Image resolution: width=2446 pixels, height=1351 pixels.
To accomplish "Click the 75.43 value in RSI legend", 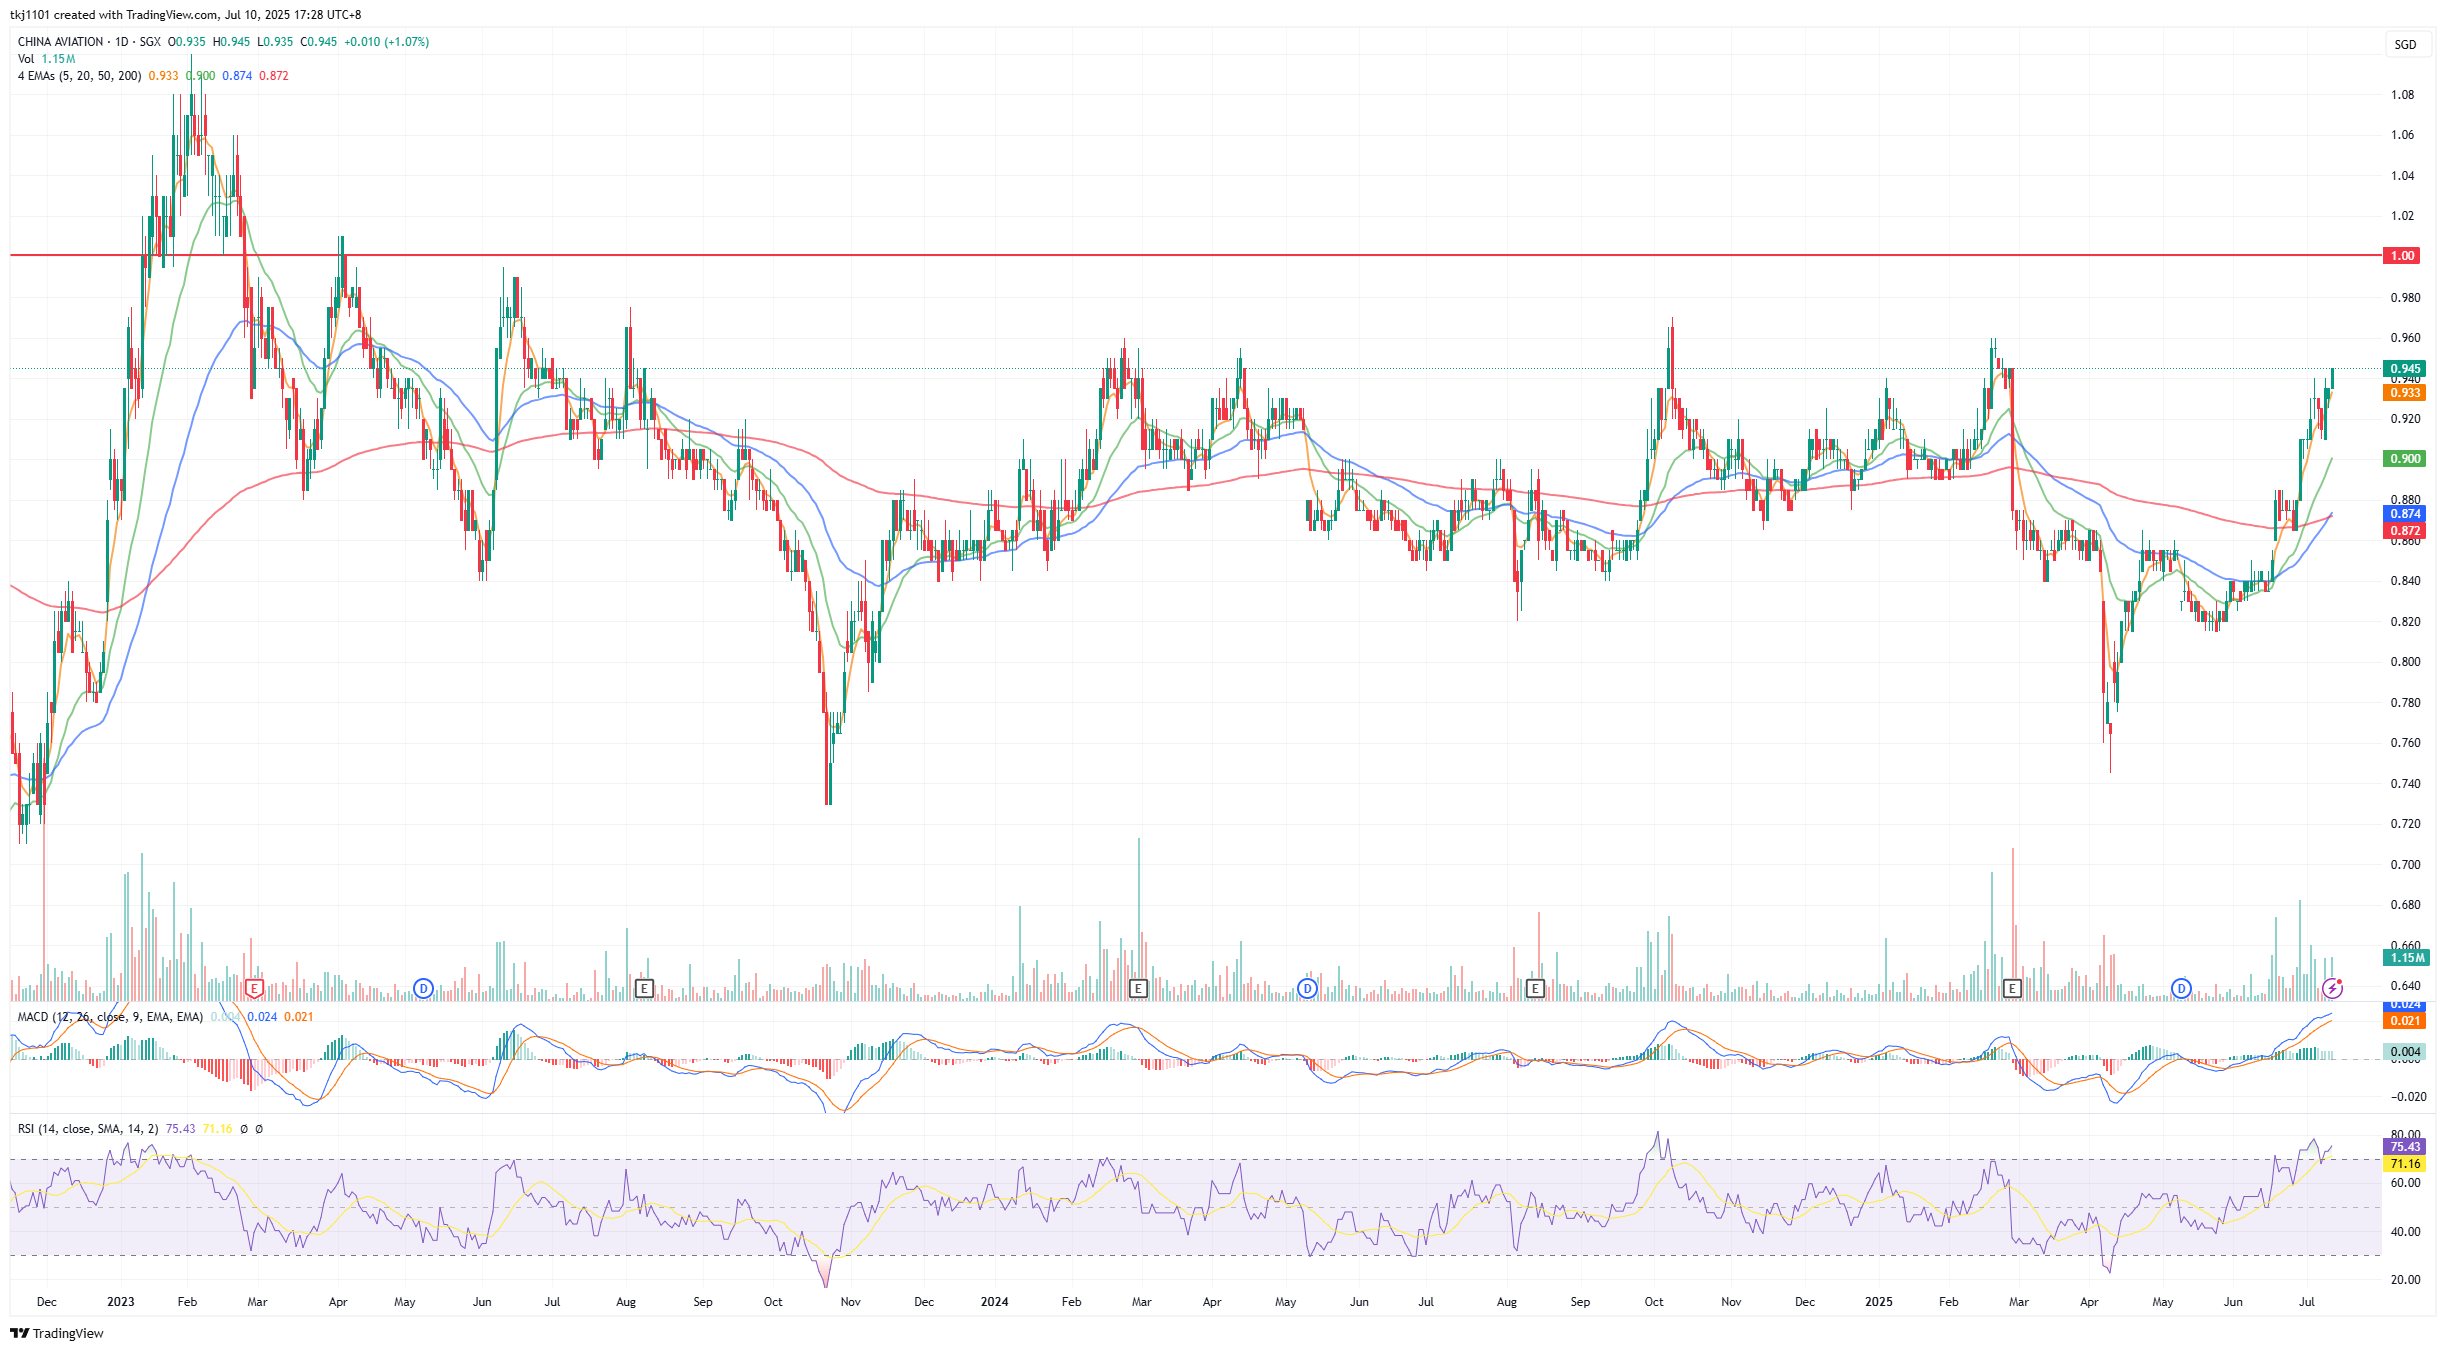I will click(180, 1129).
